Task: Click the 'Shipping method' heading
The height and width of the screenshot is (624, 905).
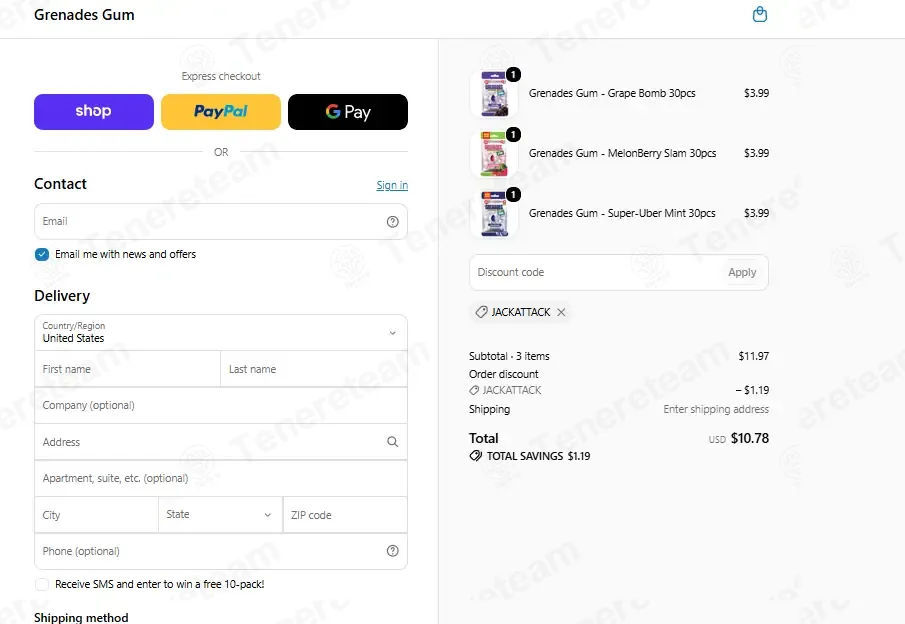Action: (x=81, y=618)
